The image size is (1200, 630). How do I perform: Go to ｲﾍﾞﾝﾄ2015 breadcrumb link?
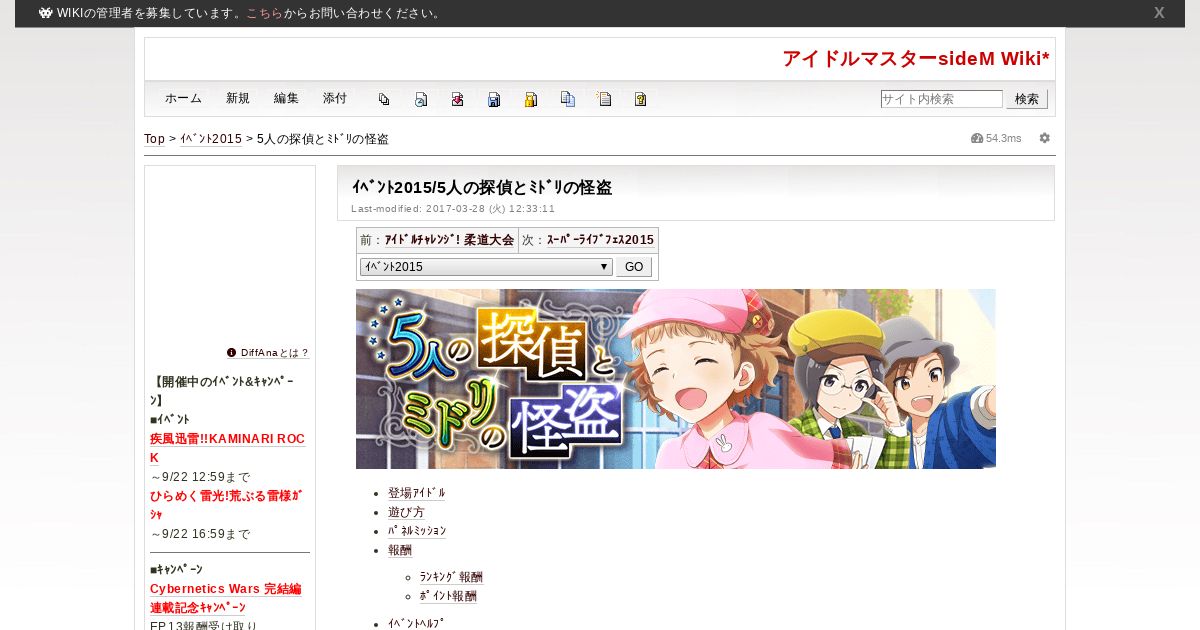pos(211,139)
